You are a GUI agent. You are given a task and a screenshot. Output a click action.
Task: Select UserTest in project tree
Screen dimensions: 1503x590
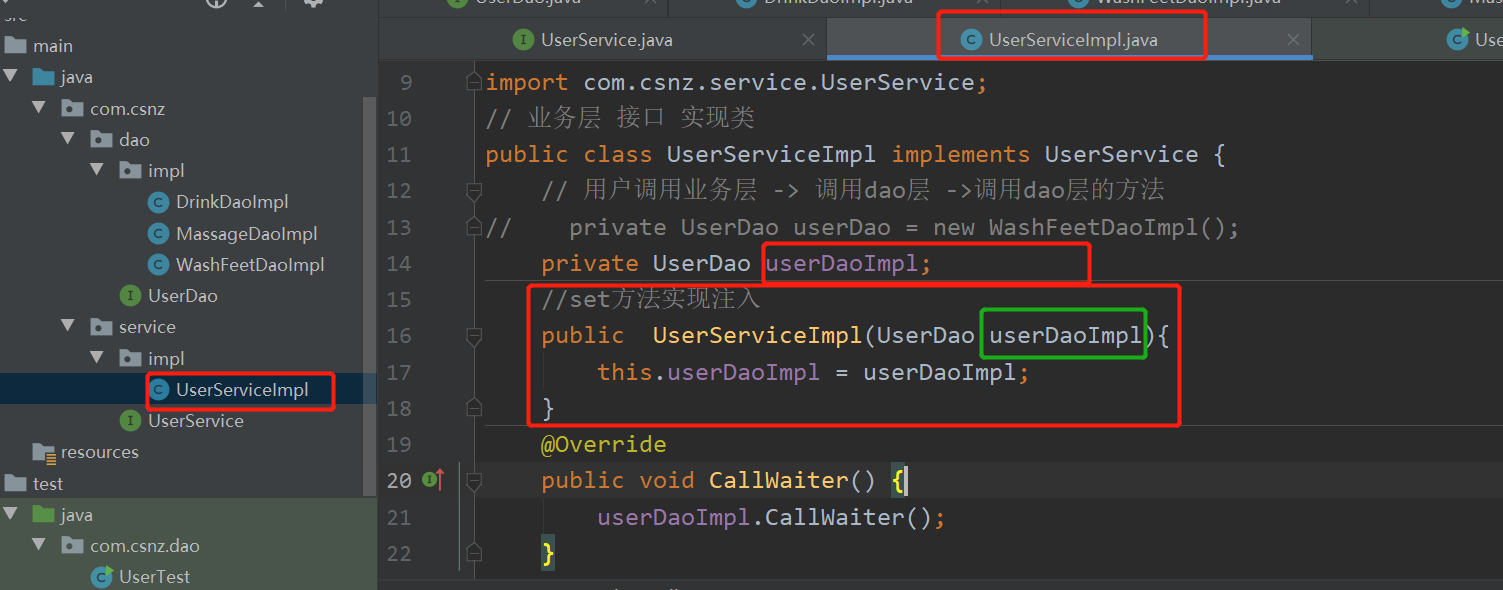[x=154, y=577]
